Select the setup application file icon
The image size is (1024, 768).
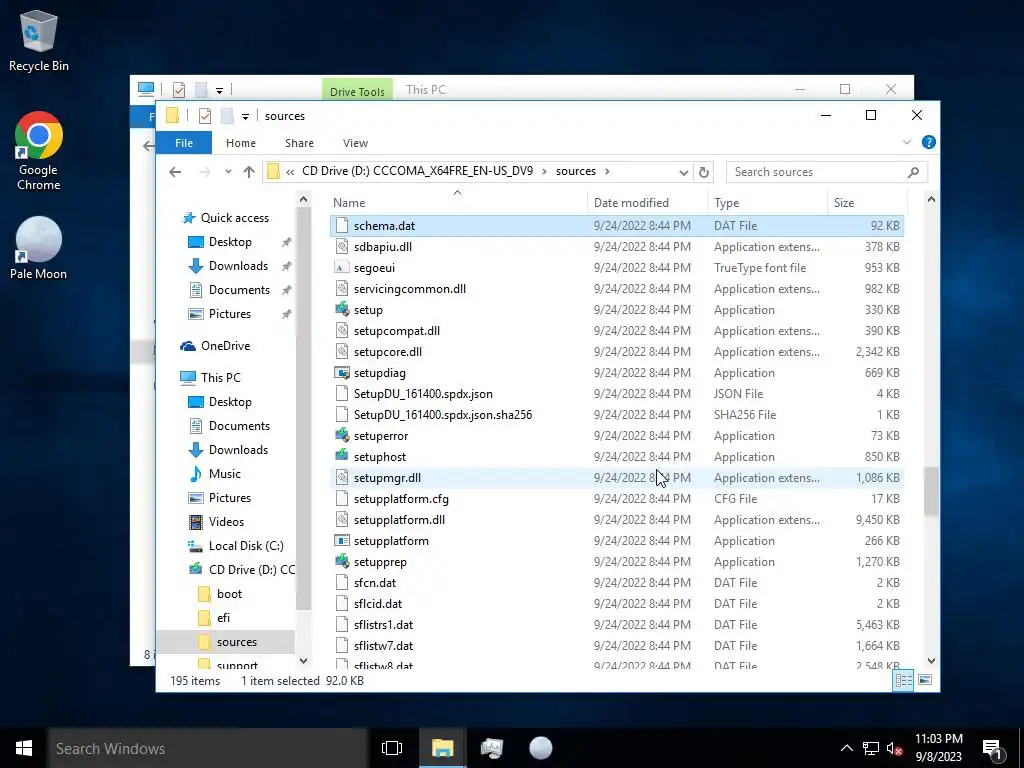342,310
